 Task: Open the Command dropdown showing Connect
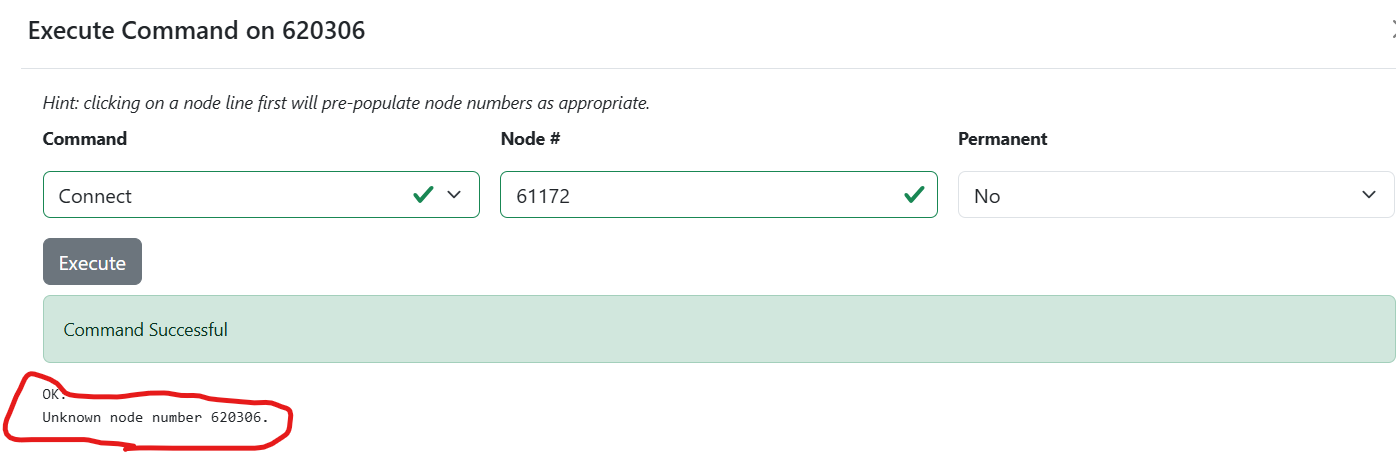(261, 195)
